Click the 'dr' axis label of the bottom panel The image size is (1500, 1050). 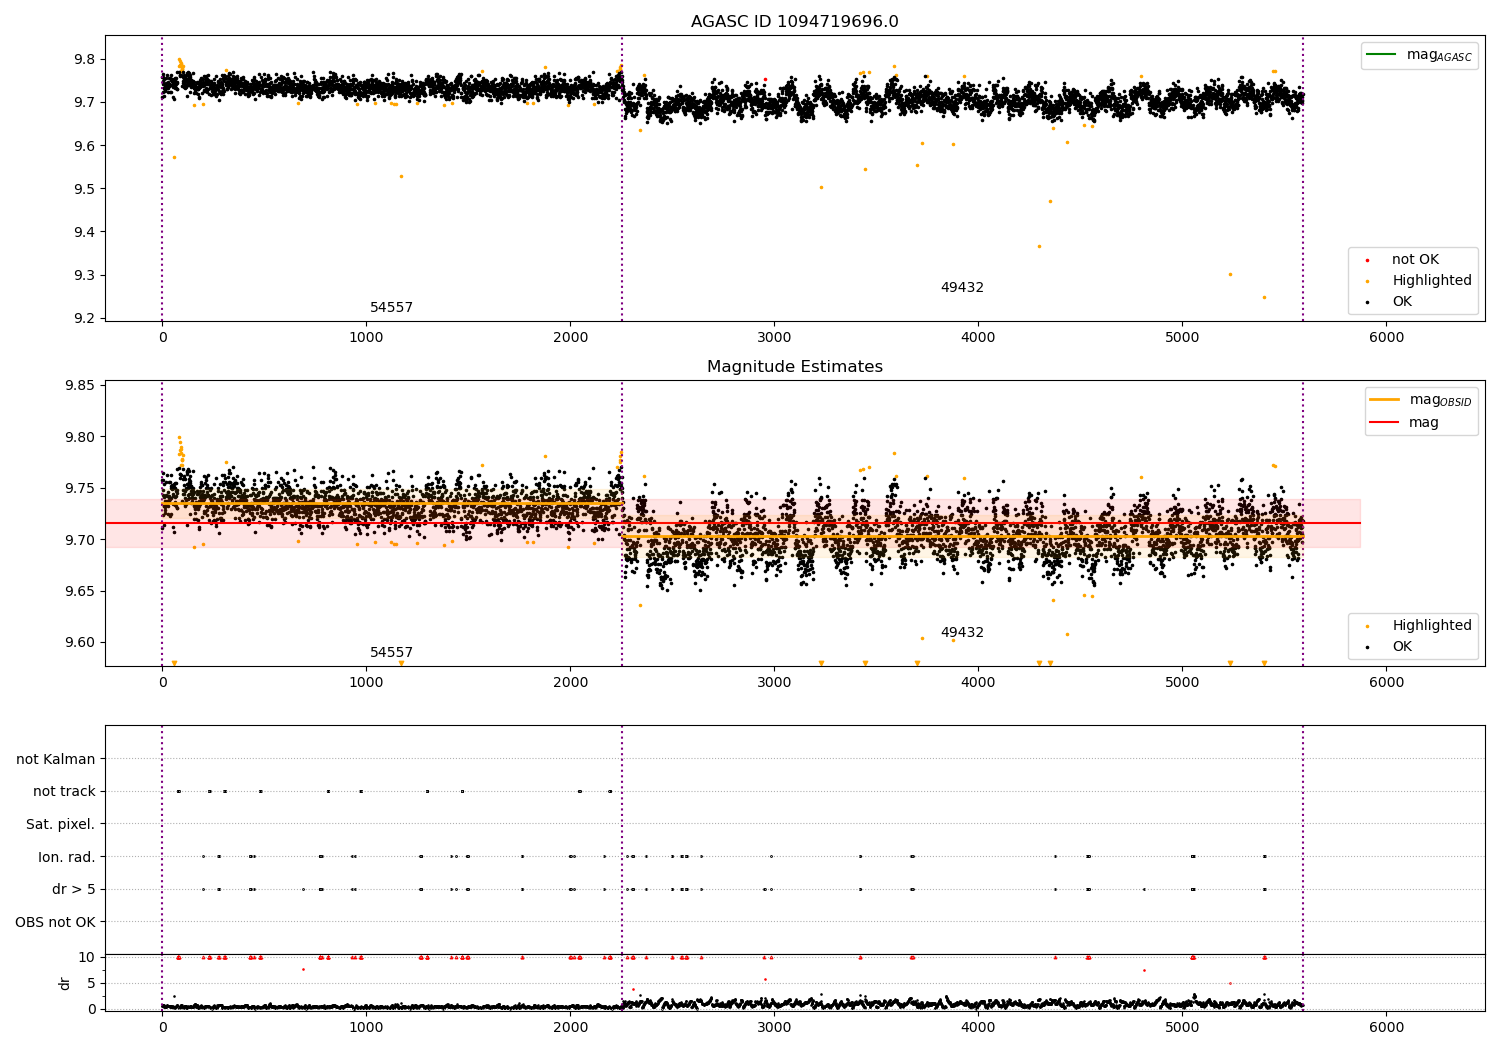[64, 983]
